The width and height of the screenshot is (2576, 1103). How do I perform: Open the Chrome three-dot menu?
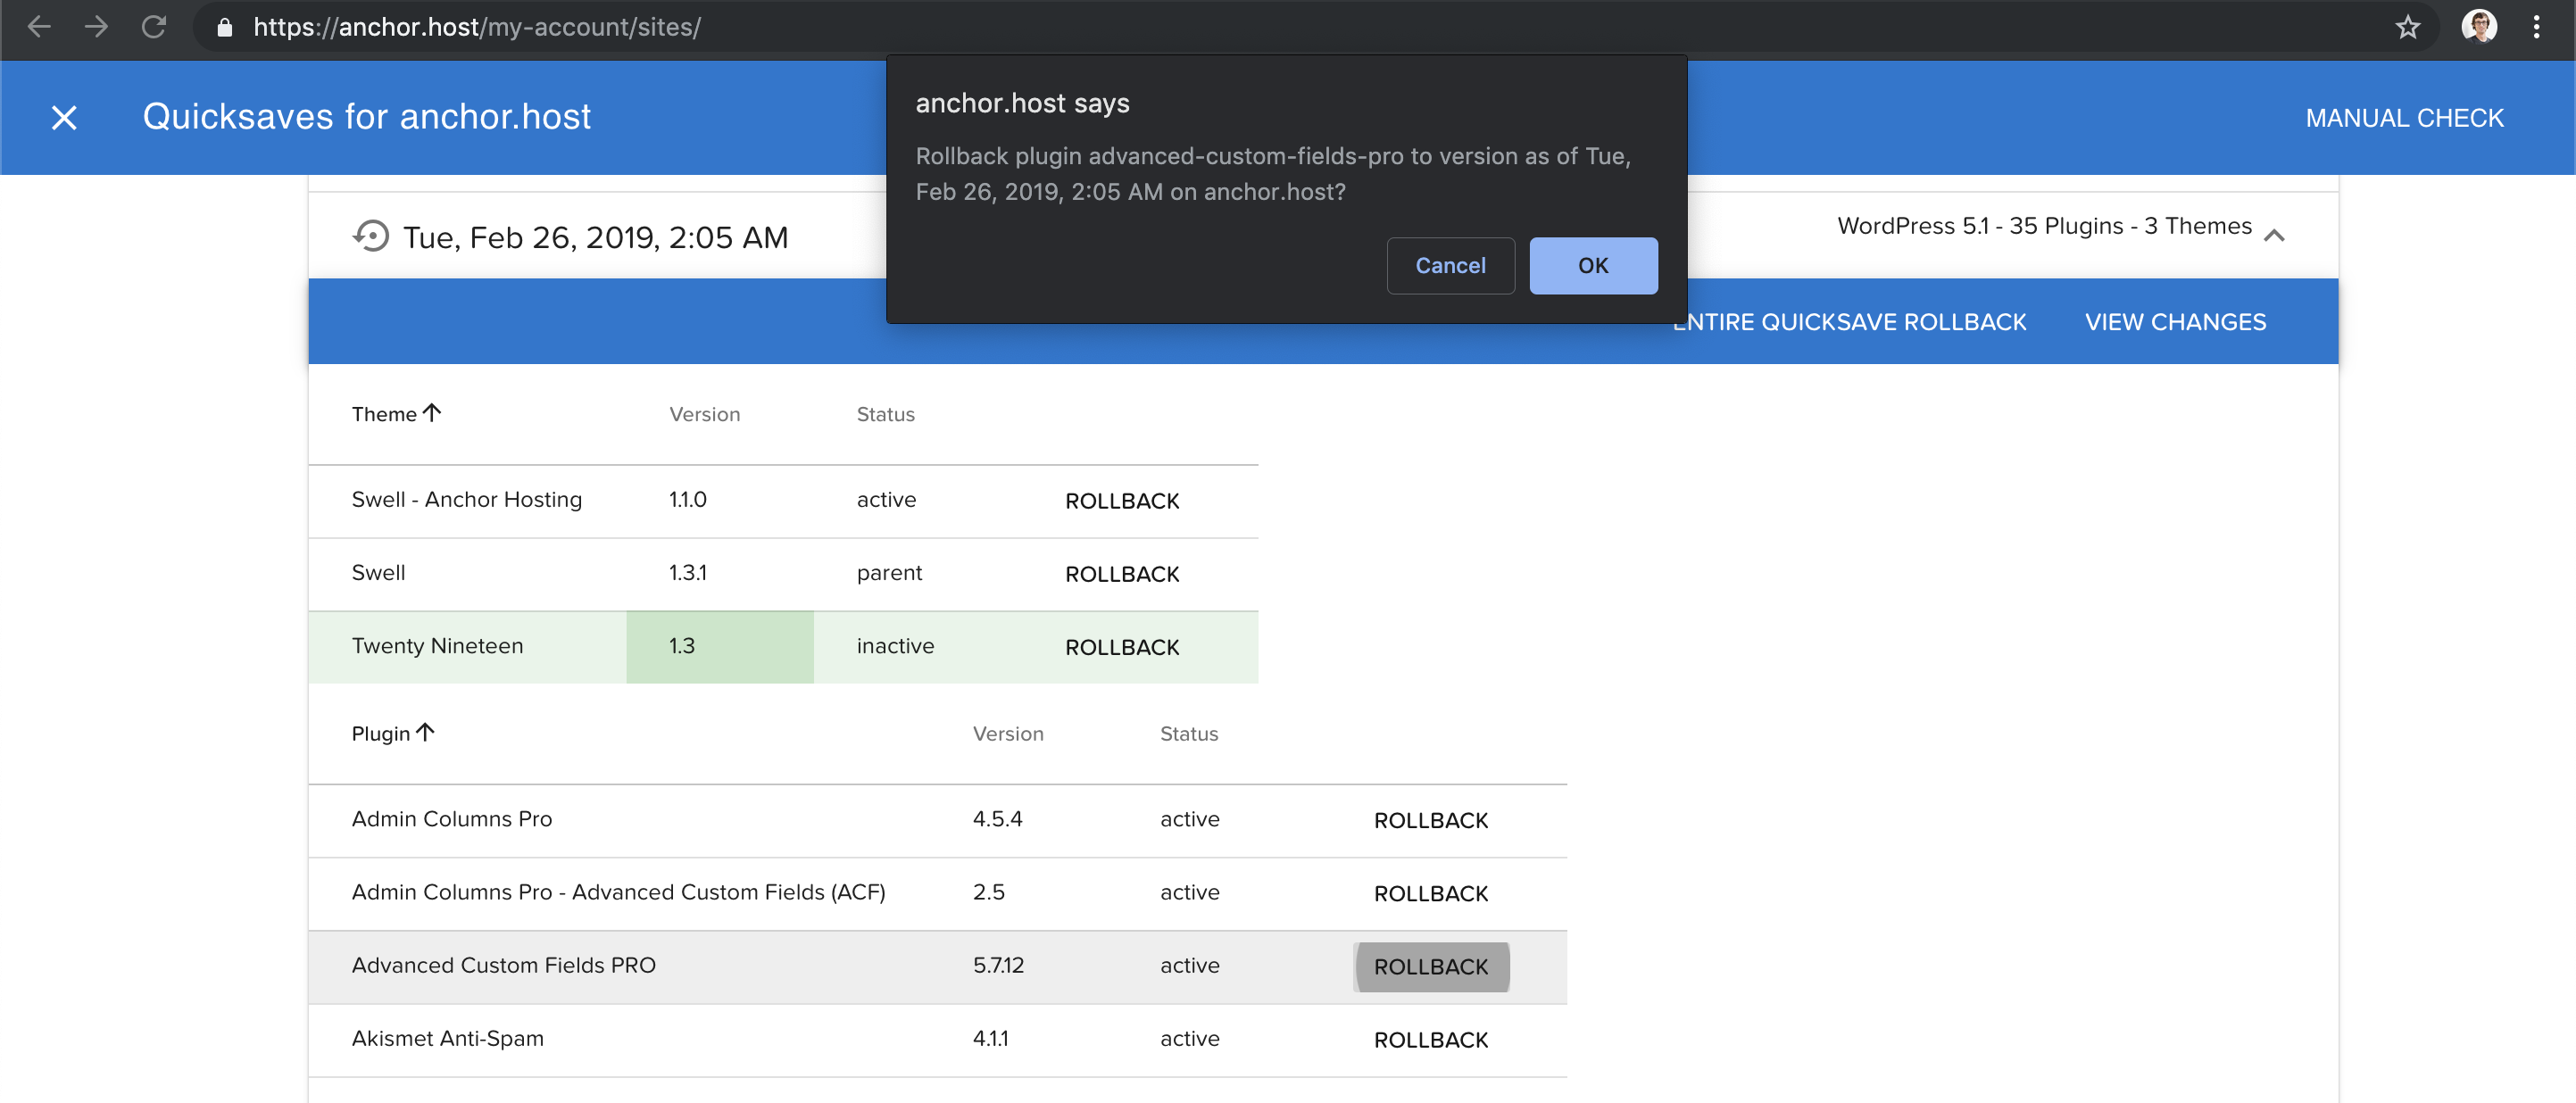pos(2536,27)
